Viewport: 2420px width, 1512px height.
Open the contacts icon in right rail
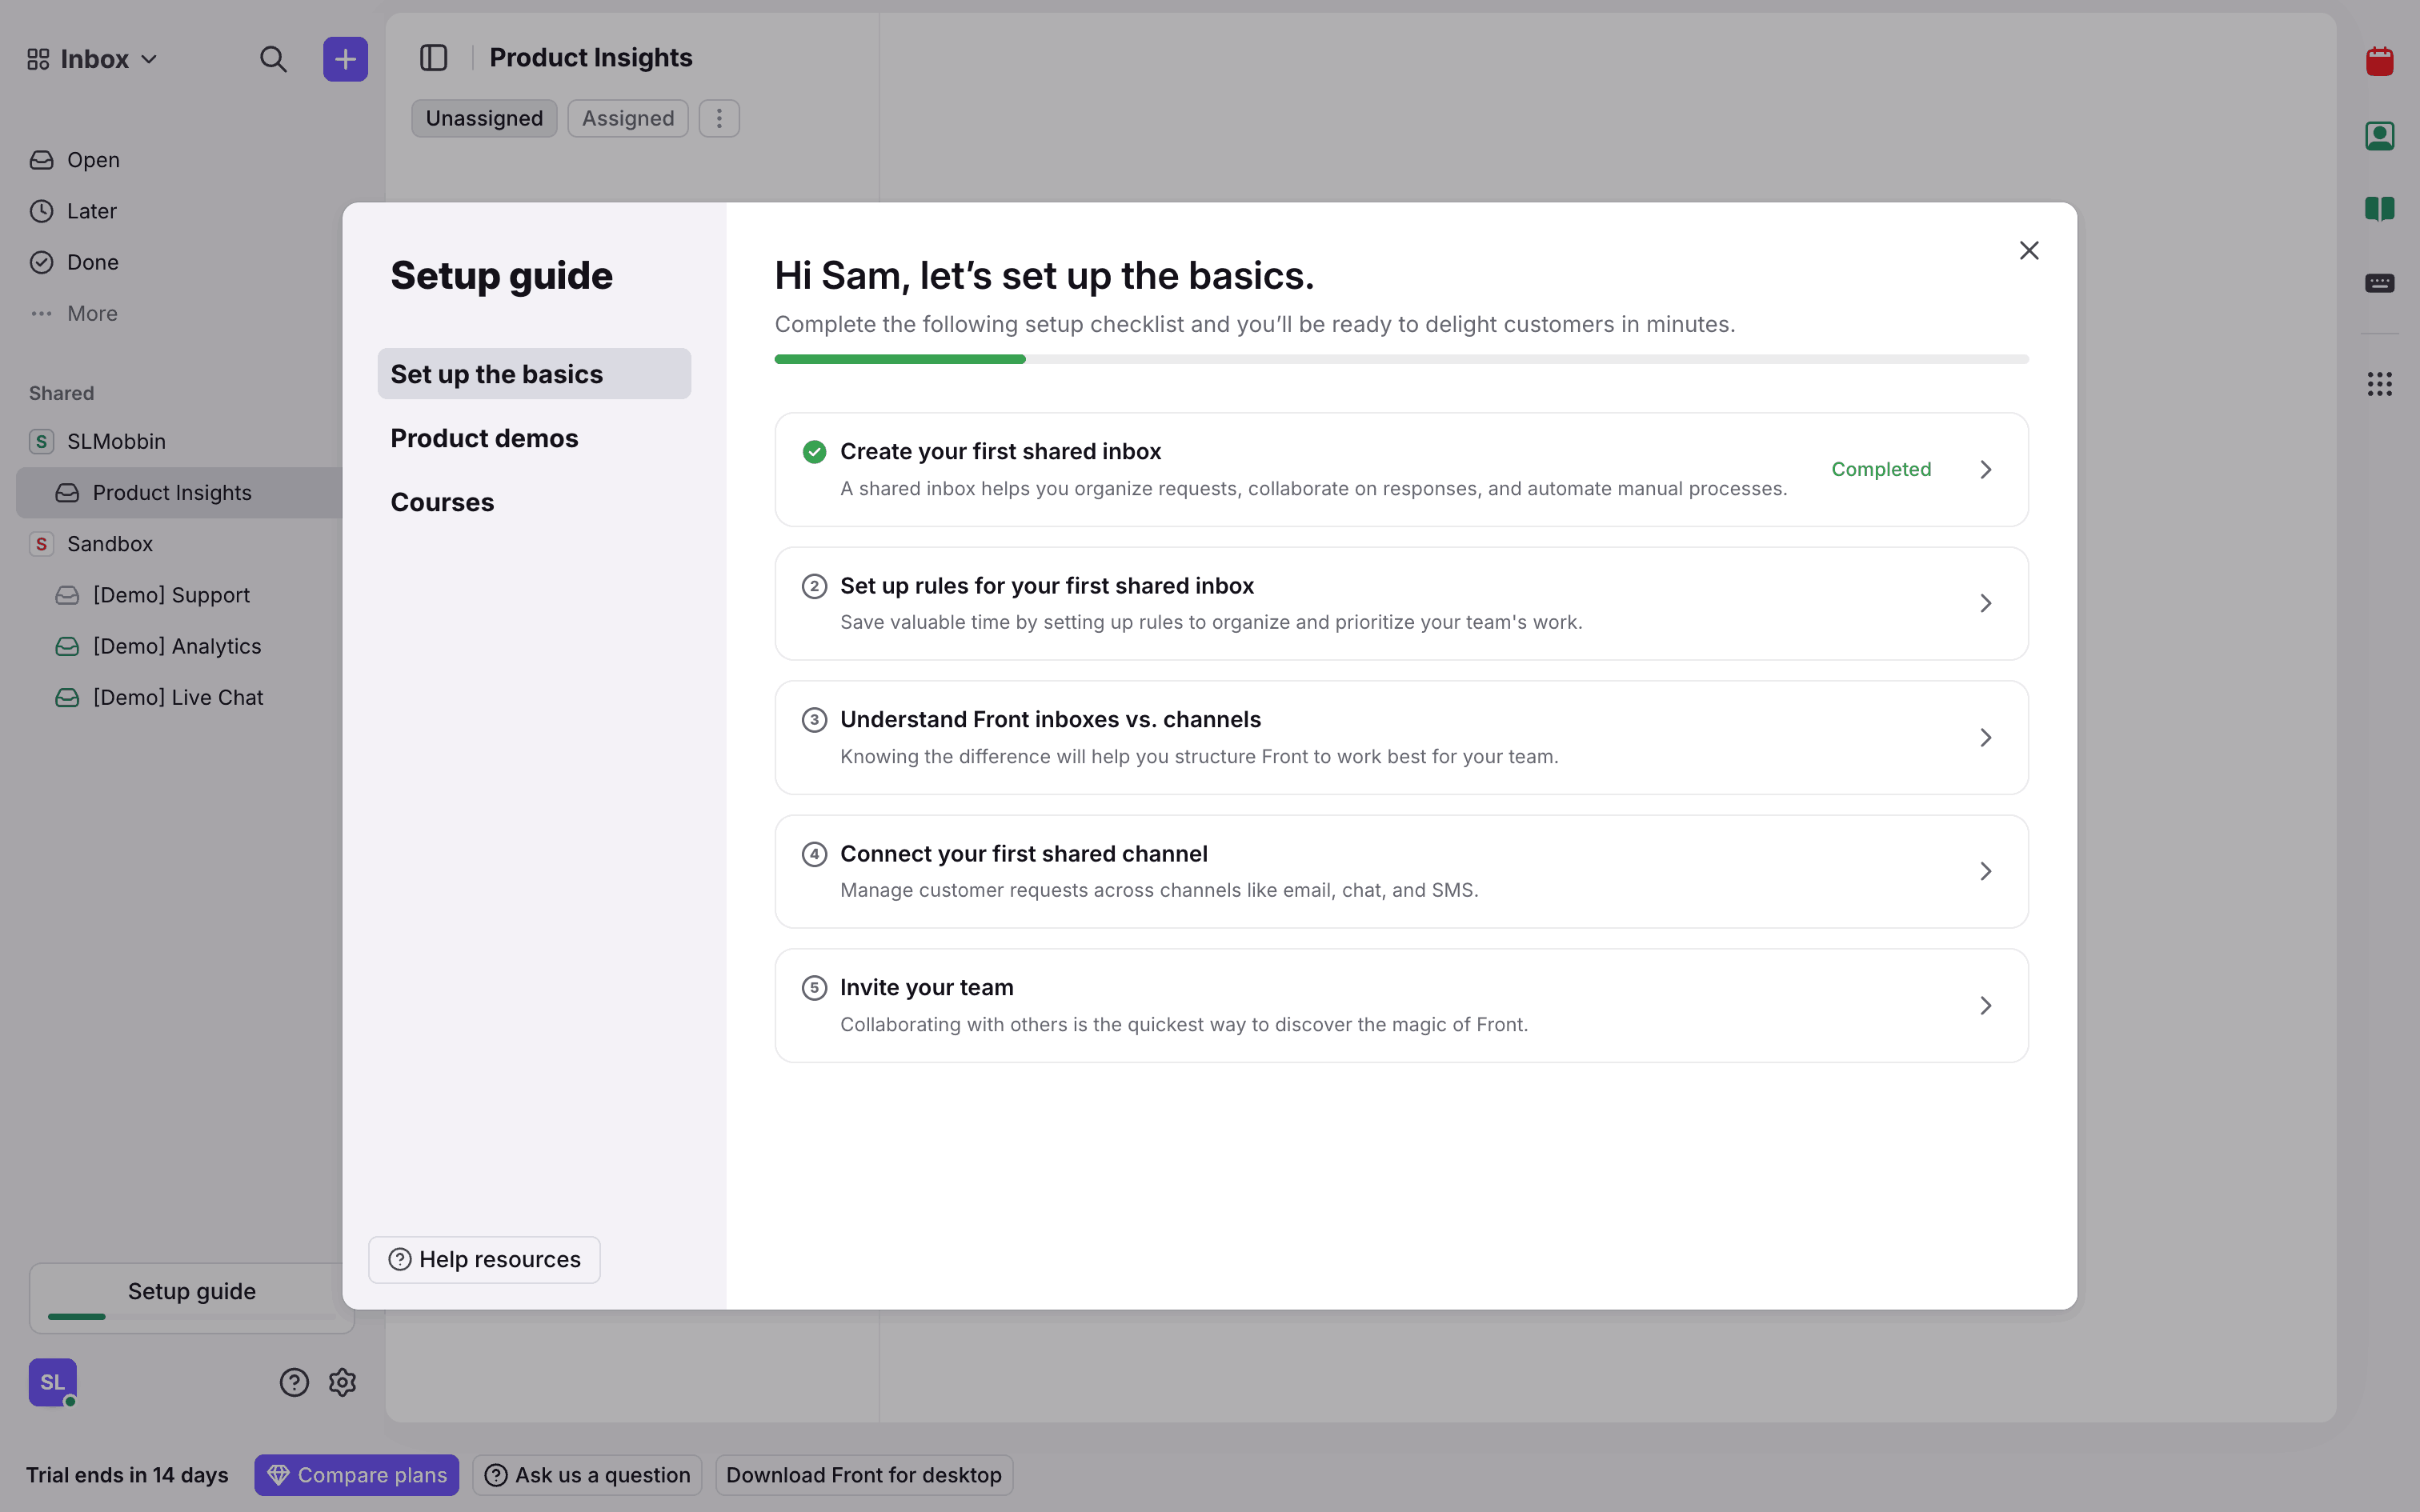point(2379,135)
